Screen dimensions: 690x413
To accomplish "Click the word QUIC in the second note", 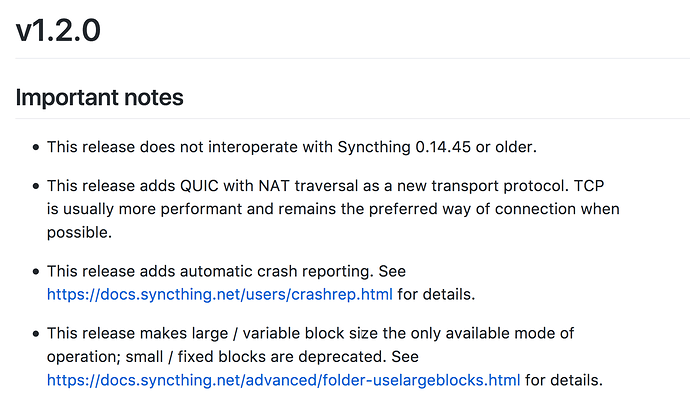I will tap(199, 186).
